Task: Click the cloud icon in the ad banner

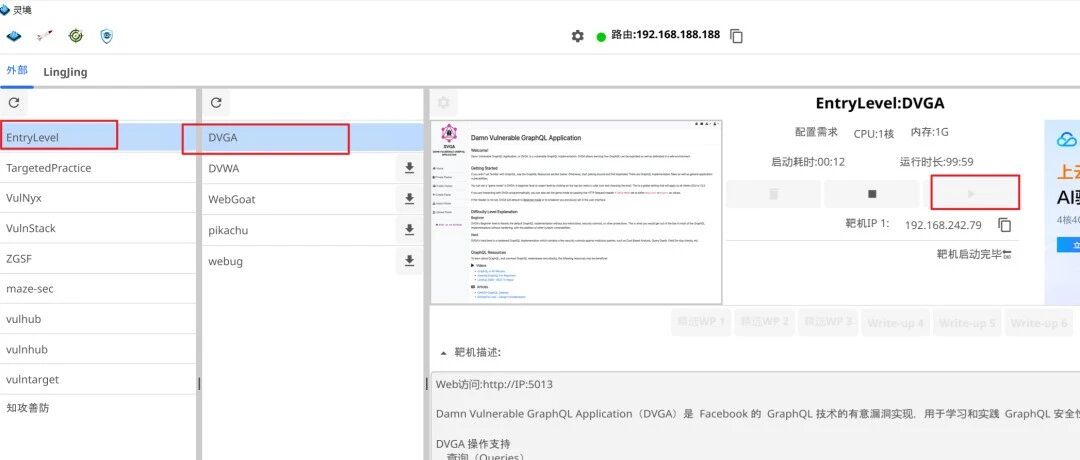Action: point(1067,140)
